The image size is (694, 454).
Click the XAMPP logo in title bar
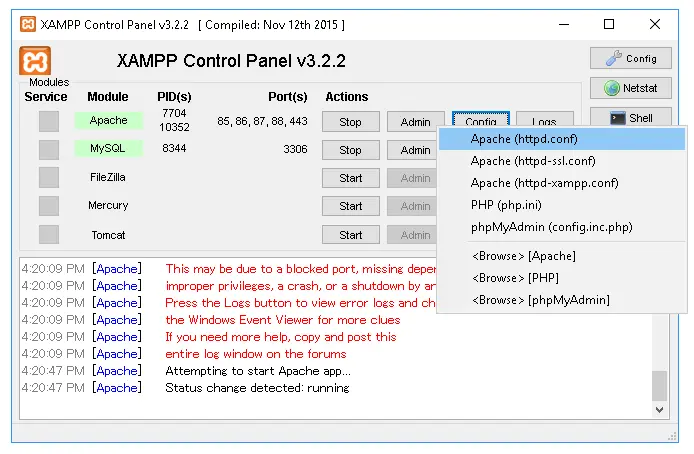(x=28, y=24)
